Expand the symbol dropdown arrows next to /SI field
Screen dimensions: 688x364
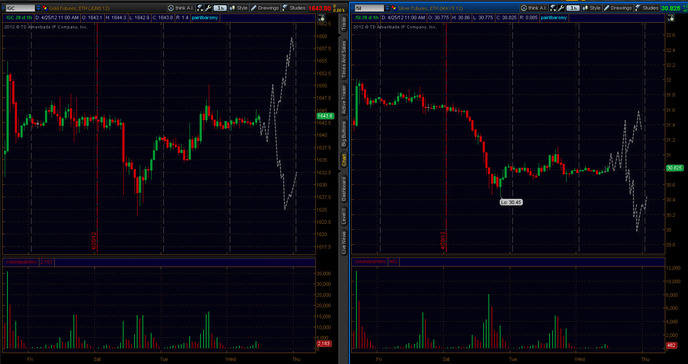[x=387, y=8]
